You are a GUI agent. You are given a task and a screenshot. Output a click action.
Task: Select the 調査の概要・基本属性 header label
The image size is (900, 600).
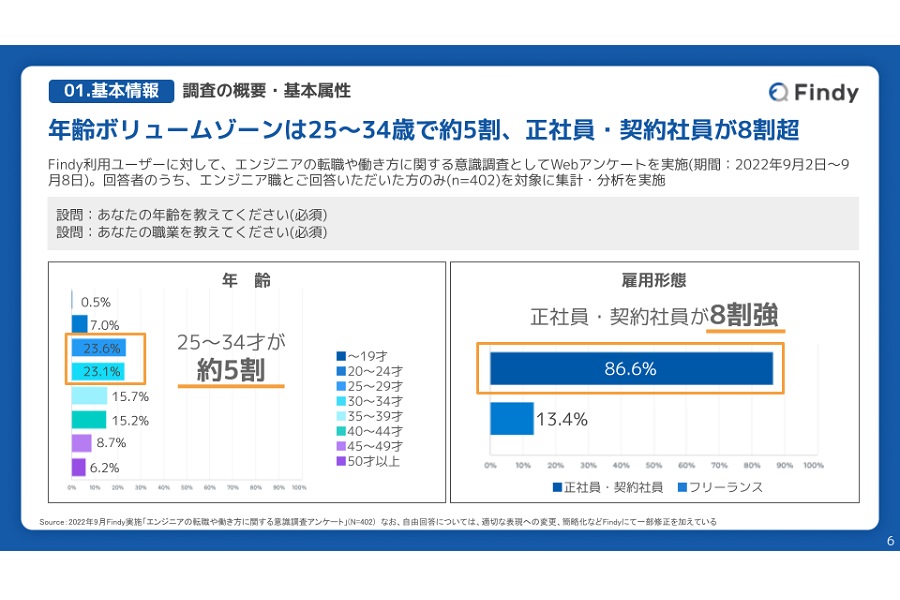click(265, 90)
